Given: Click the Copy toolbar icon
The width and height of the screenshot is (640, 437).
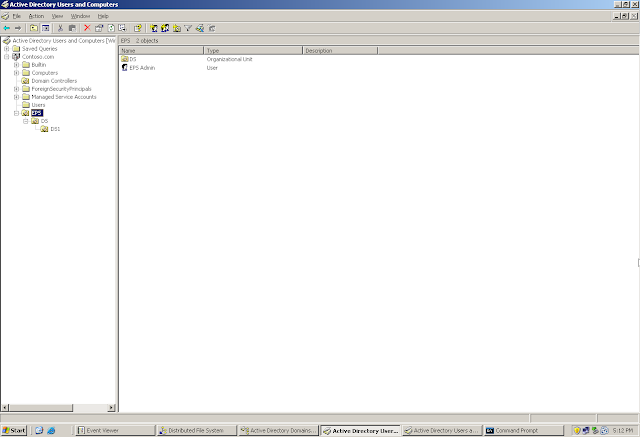Looking at the screenshot, I should (x=72, y=28).
